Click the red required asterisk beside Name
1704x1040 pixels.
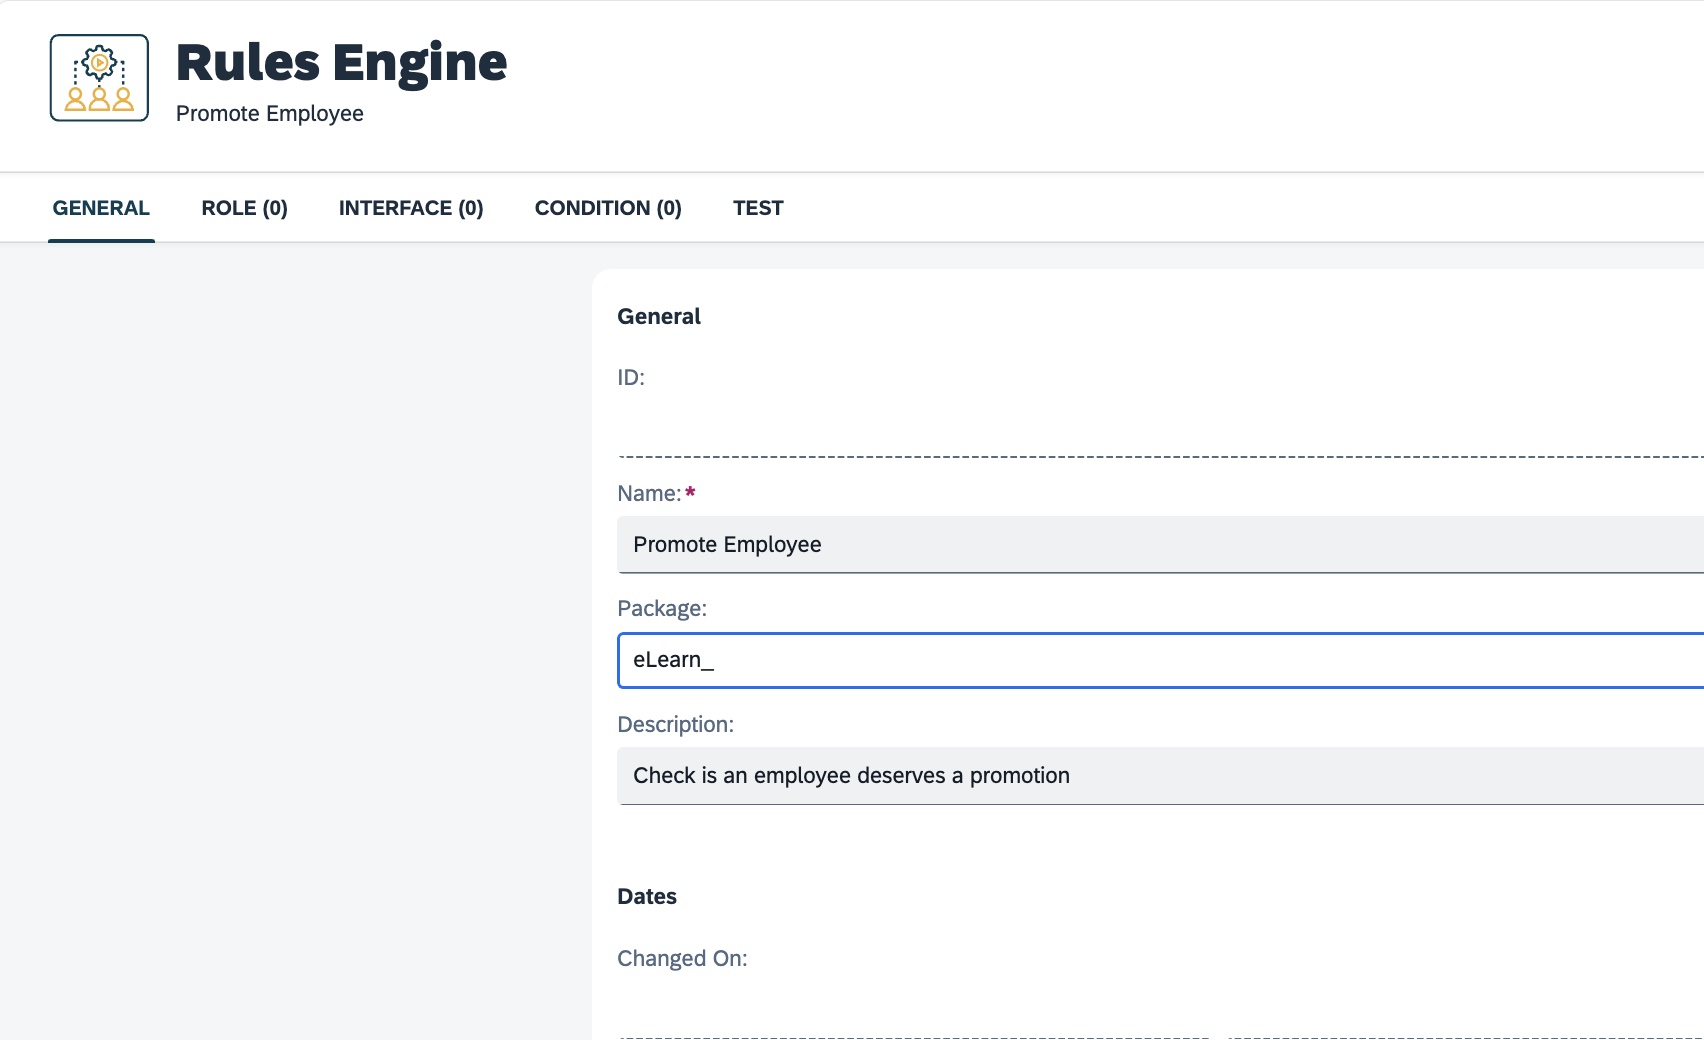point(691,490)
